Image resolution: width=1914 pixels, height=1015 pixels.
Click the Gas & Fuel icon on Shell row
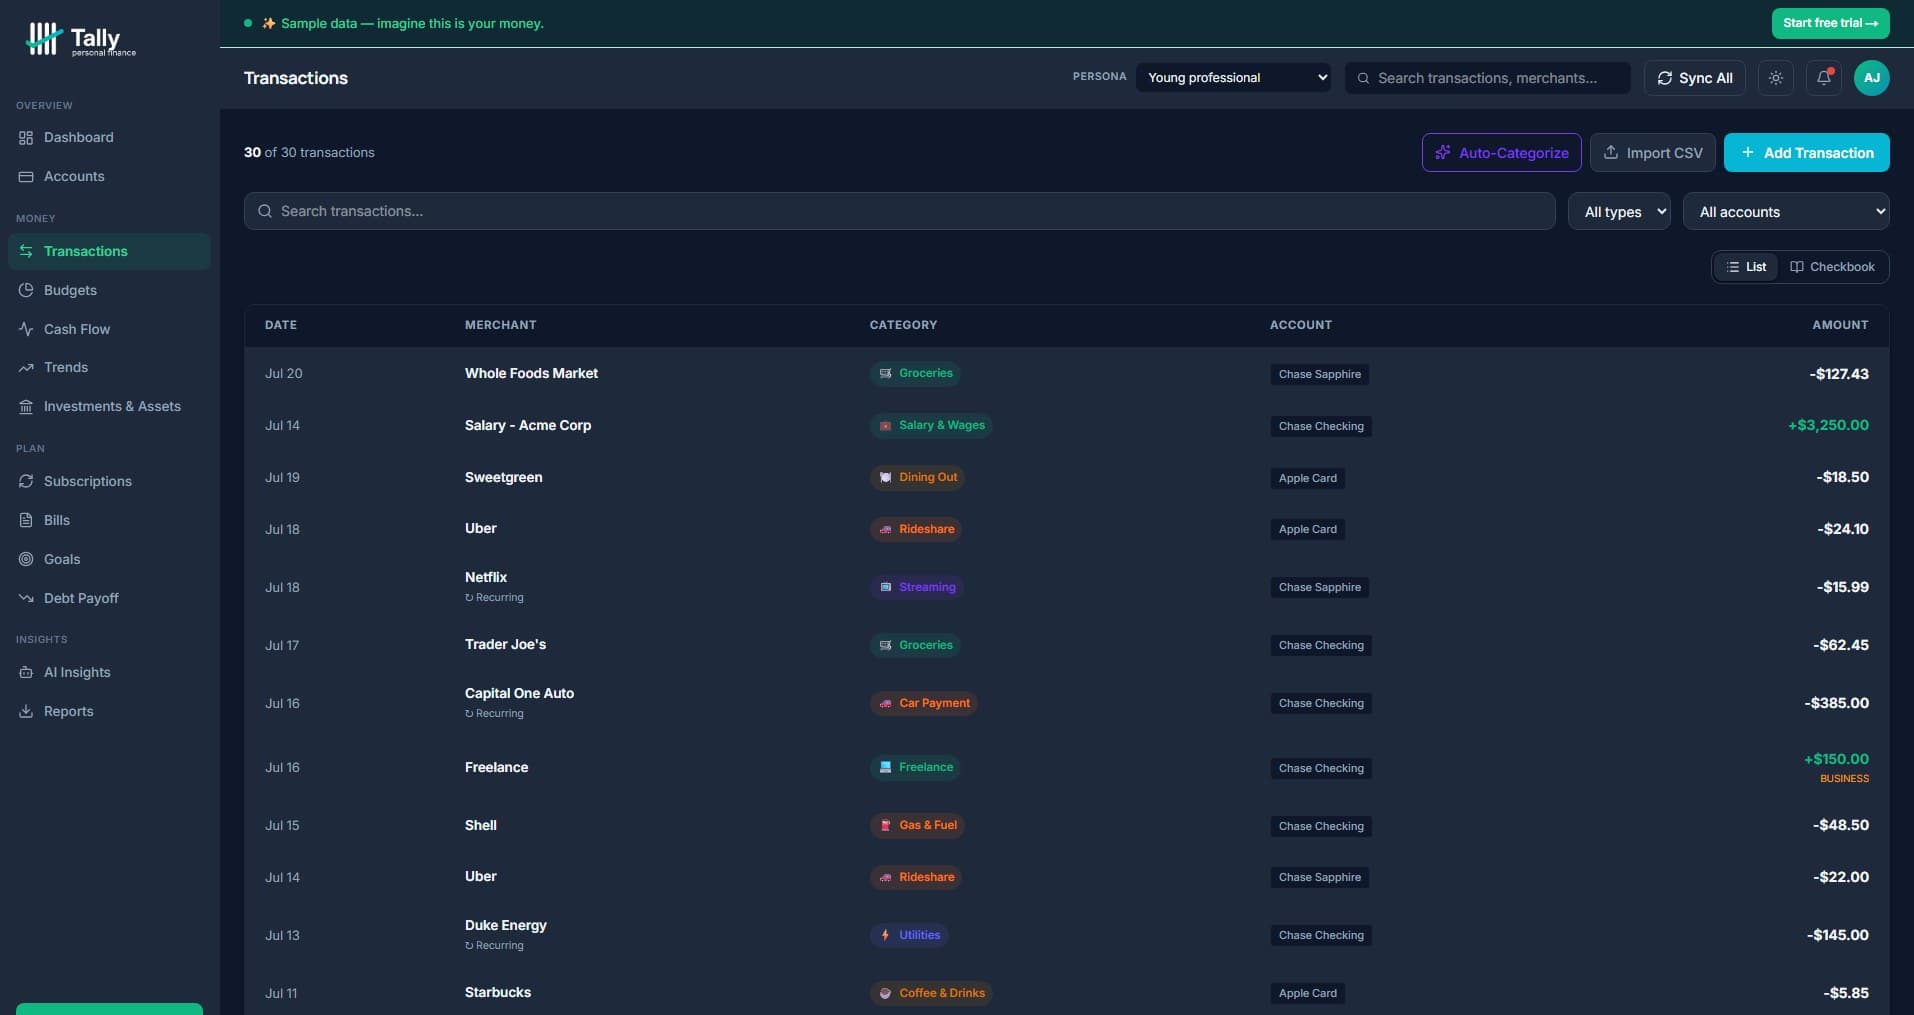pyautogui.click(x=885, y=826)
